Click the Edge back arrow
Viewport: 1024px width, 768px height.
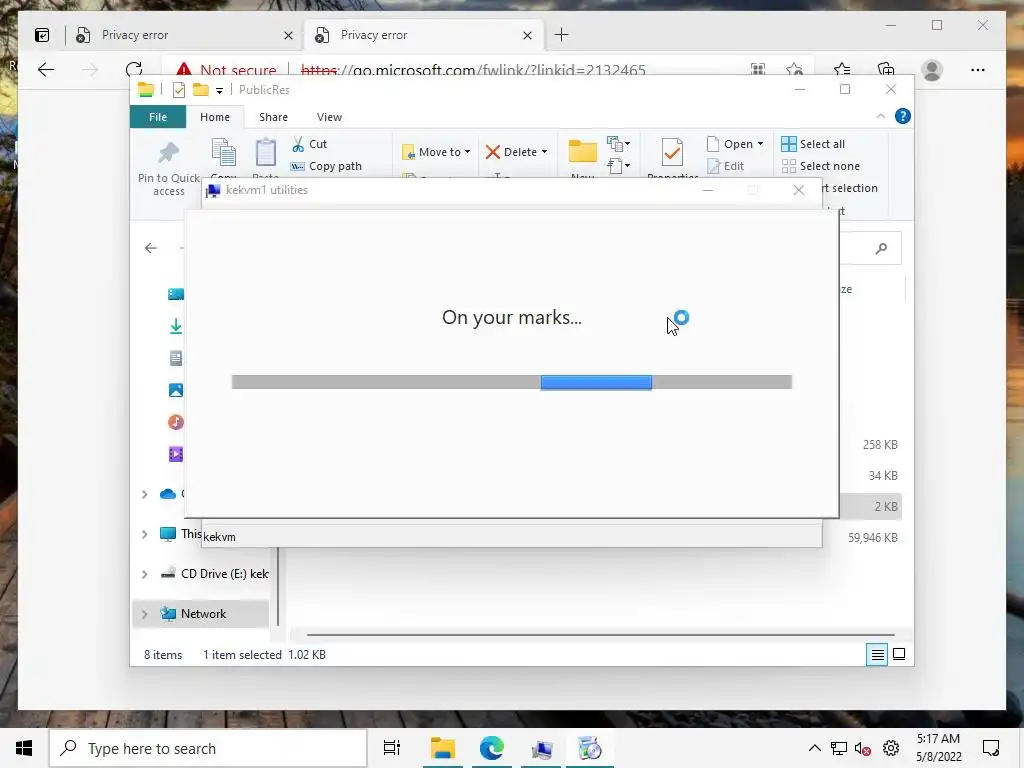[x=46, y=70]
